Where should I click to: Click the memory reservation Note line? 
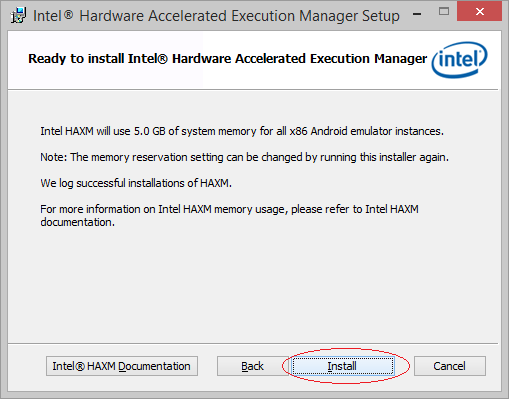(x=244, y=157)
